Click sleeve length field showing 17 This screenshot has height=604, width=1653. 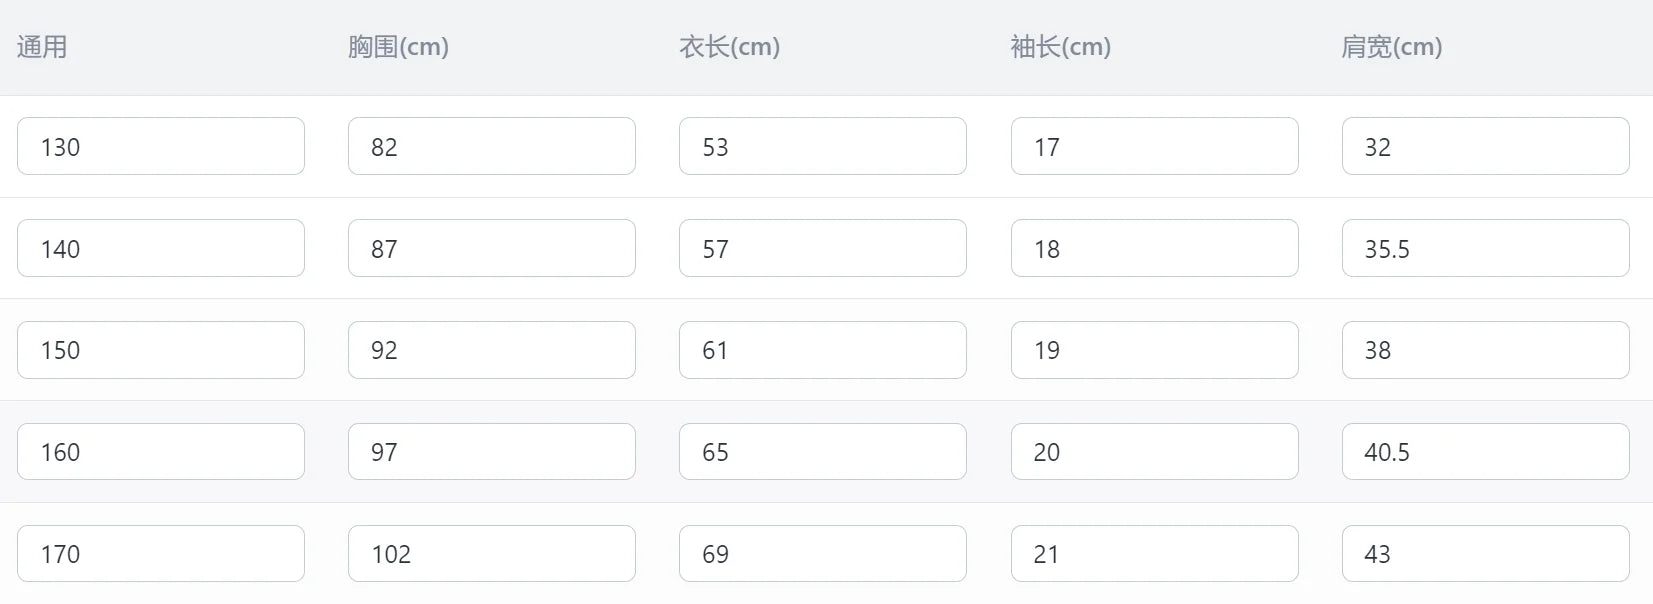click(1154, 146)
